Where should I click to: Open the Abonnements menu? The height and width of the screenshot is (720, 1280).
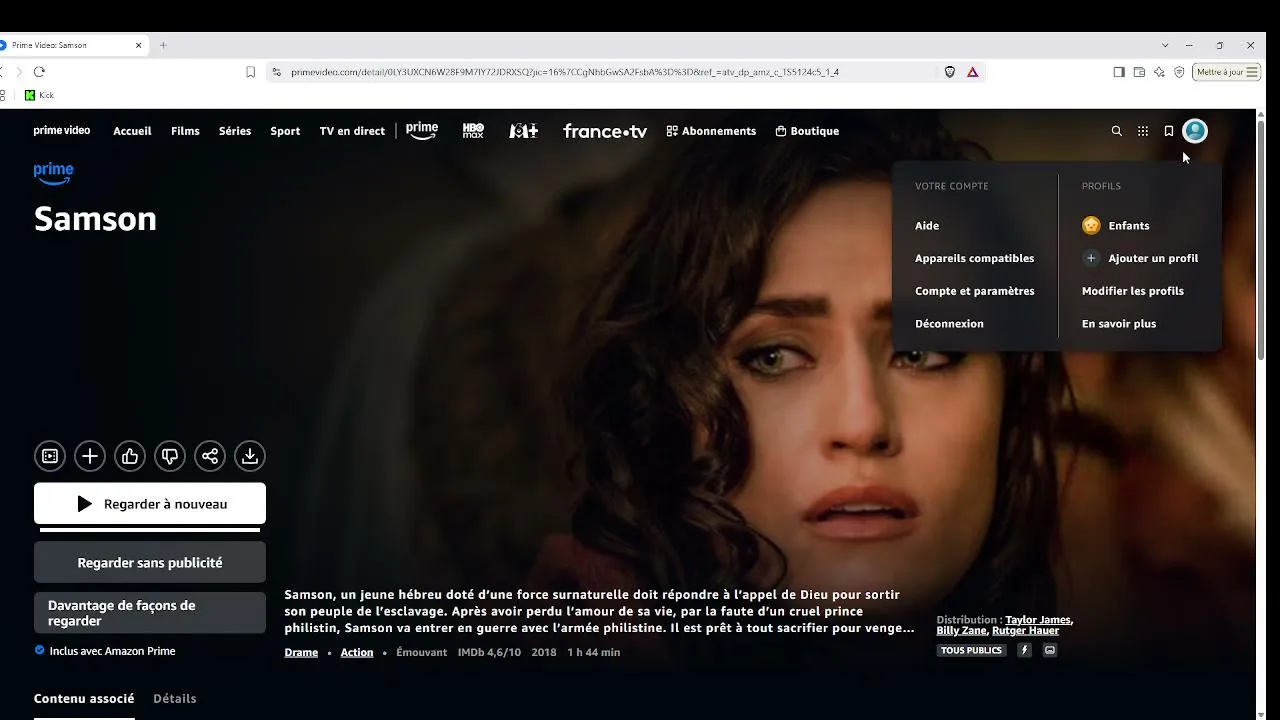pos(711,131)
